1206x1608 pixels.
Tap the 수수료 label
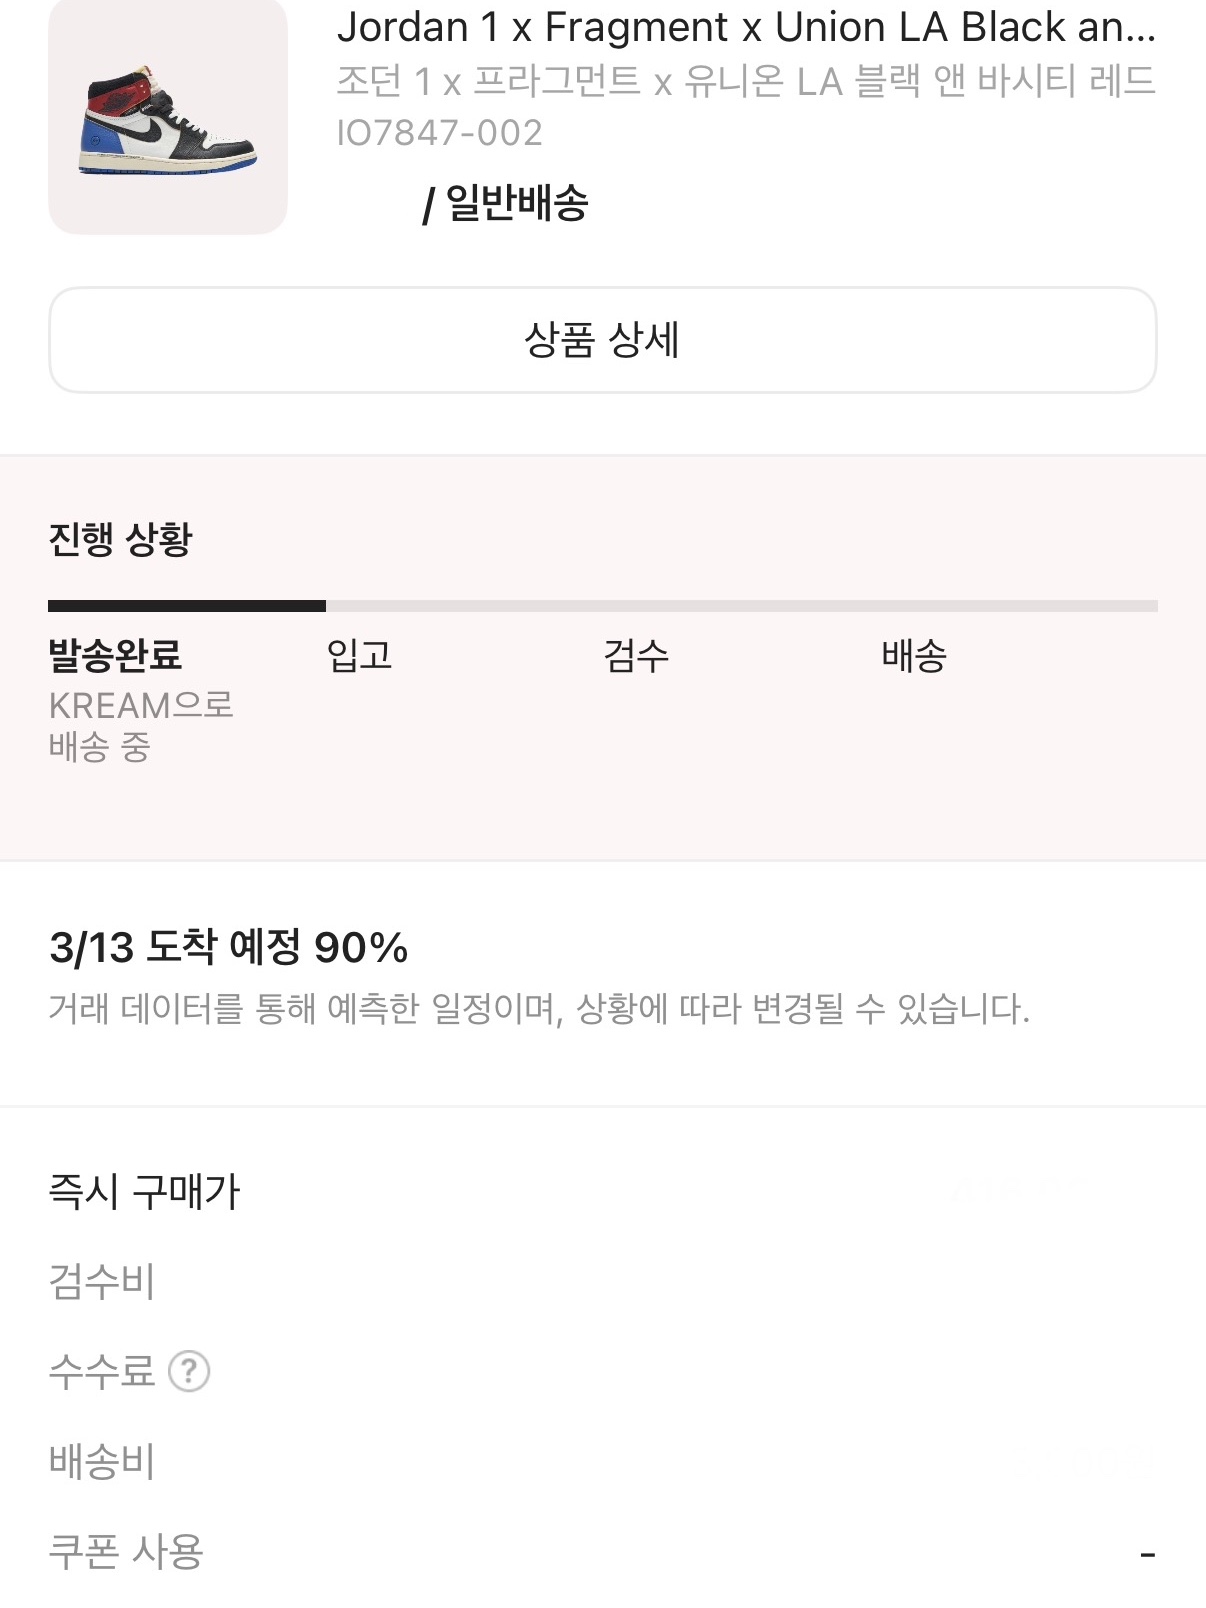[x=102, y=1371]
